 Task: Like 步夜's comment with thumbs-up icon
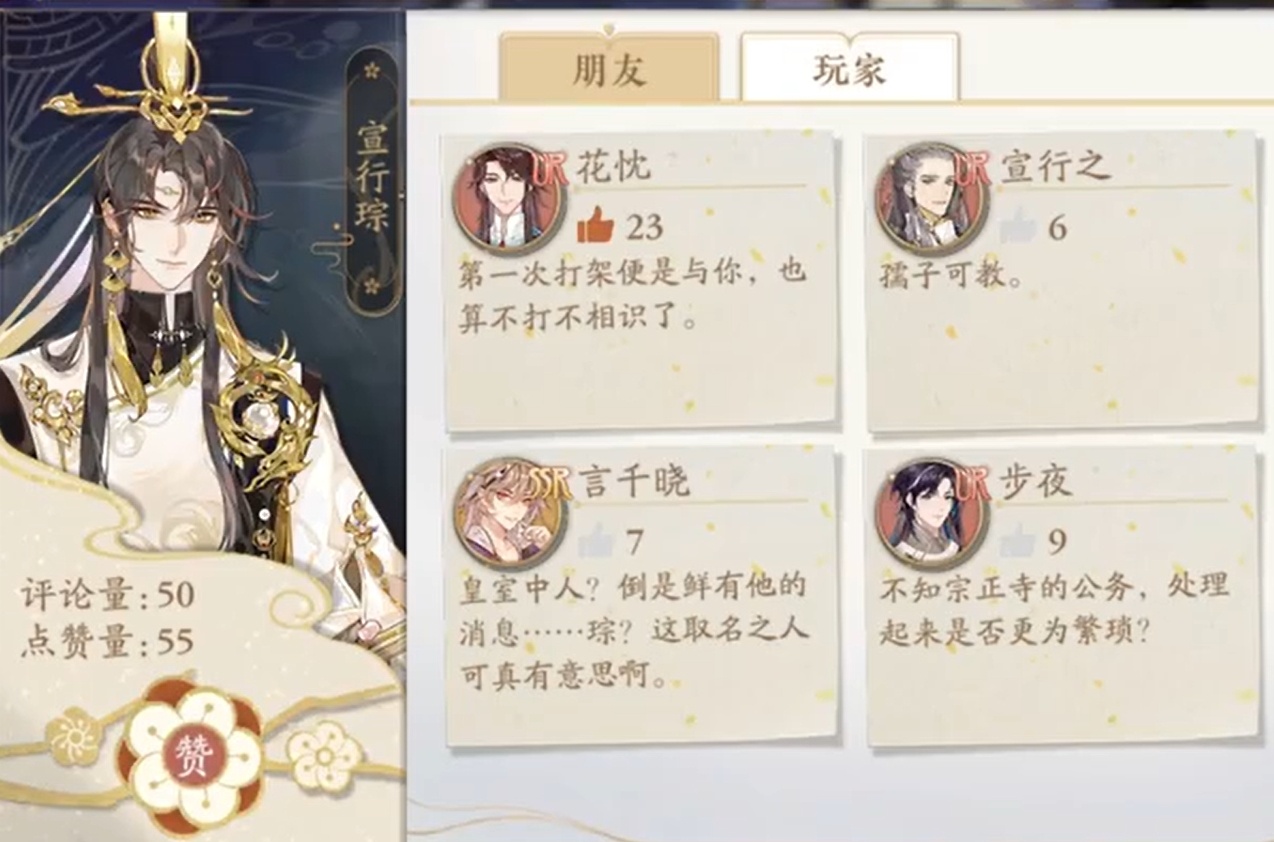point(1018,541)
